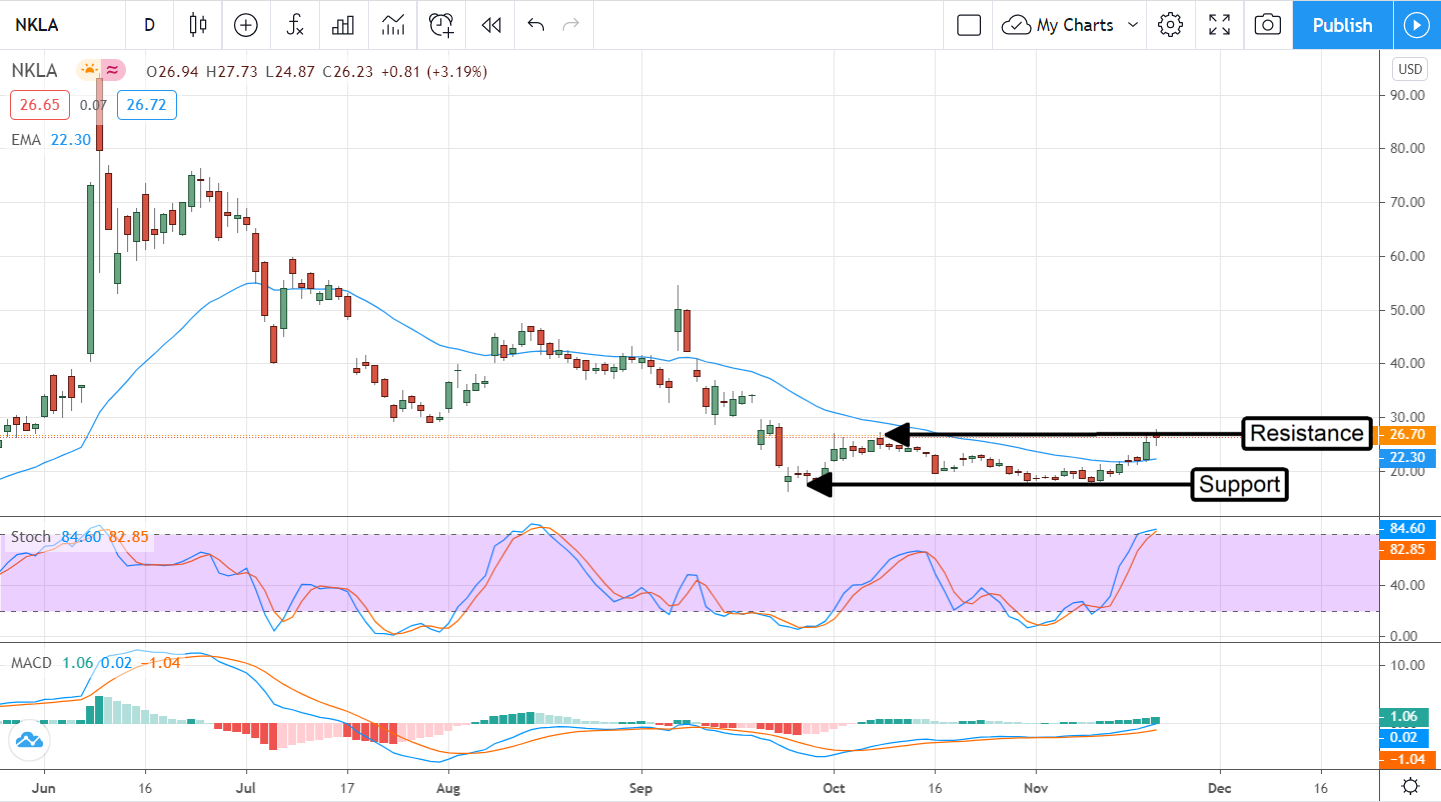Open chart settings gear in top toolbar

[1171, 25]
